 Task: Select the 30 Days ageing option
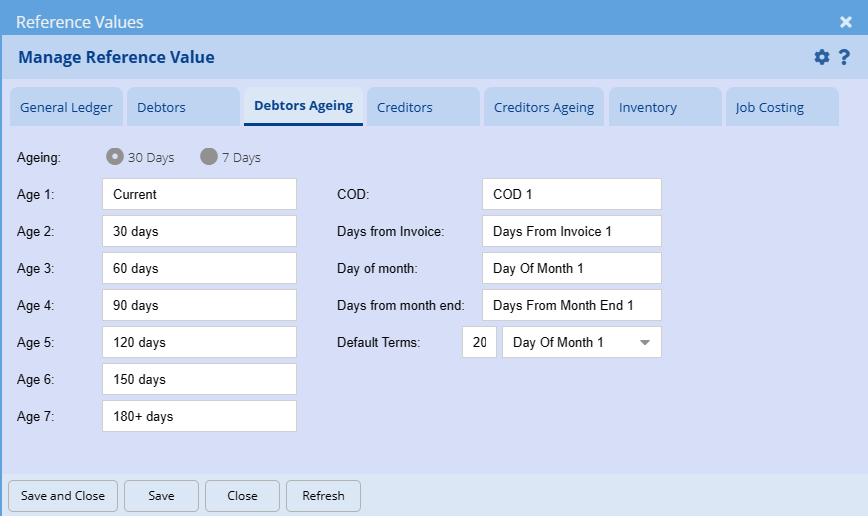(x=115, y=157)
